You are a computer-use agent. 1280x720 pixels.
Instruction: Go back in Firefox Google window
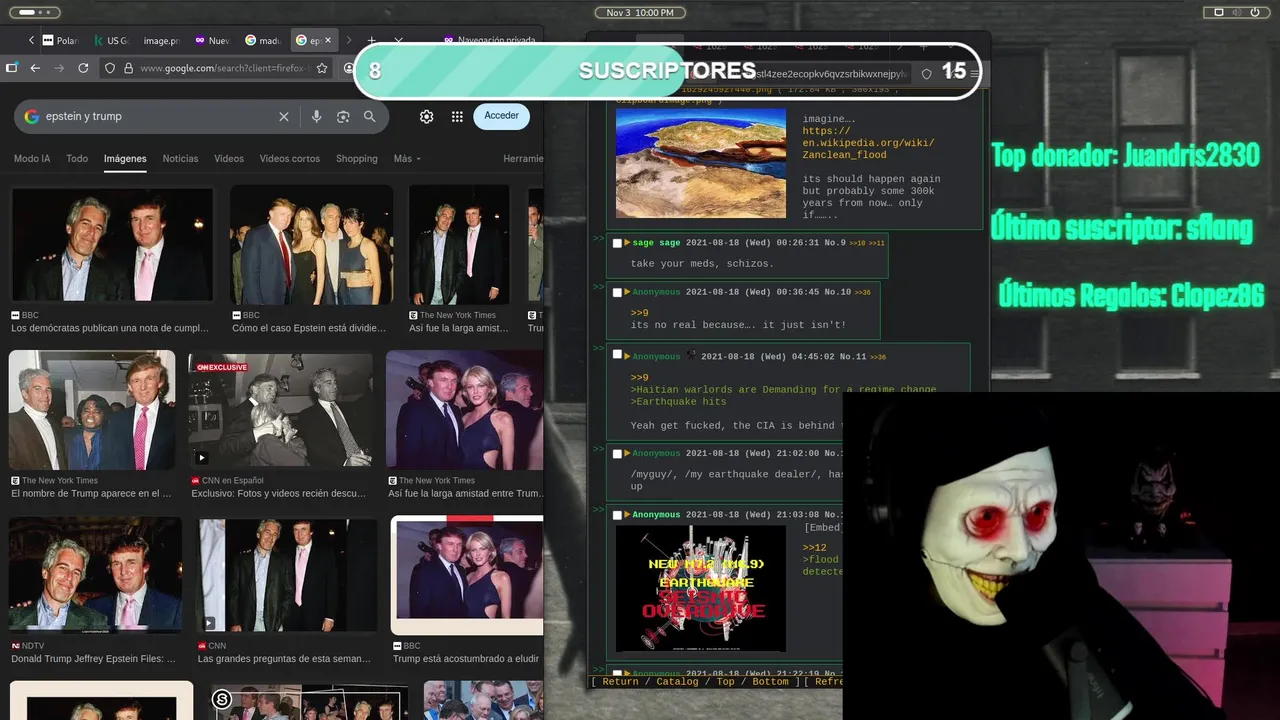[35, 68]
